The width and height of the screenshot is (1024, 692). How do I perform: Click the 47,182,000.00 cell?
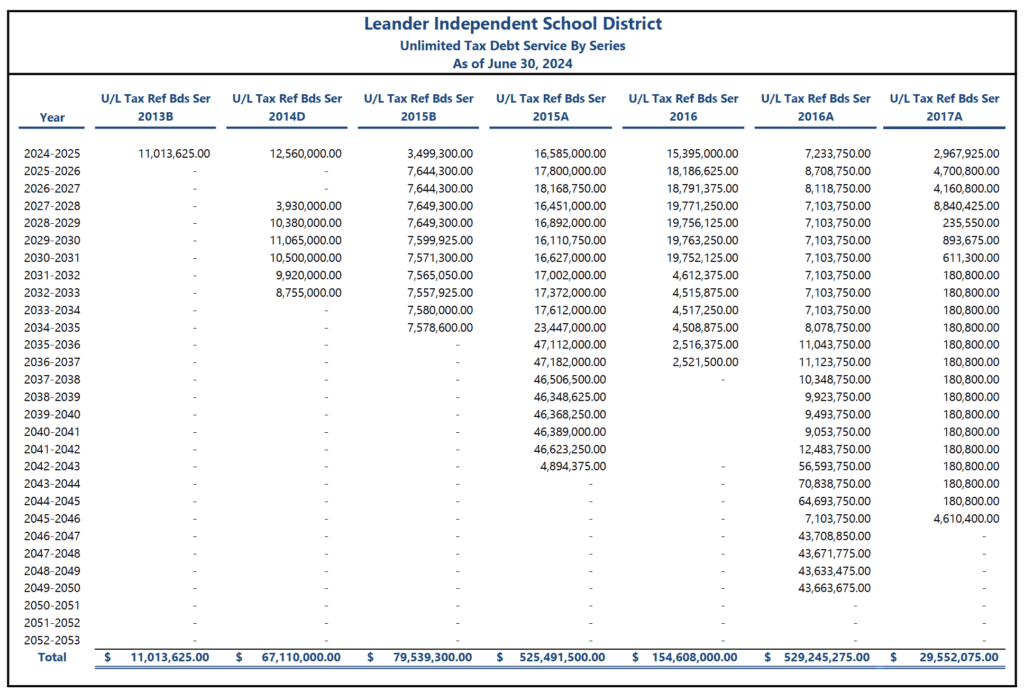coord(570,362)
